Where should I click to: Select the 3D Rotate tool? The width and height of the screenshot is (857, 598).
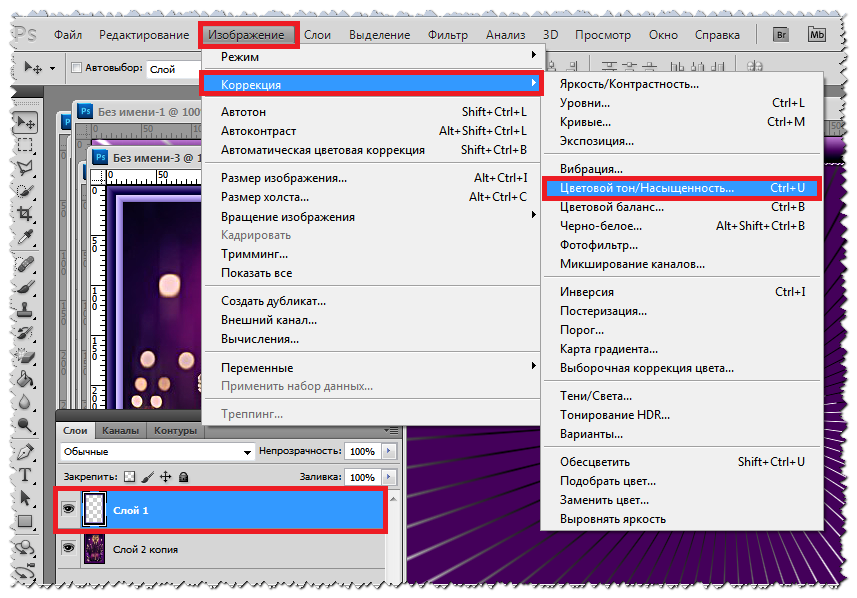click(x=25, y=549)
